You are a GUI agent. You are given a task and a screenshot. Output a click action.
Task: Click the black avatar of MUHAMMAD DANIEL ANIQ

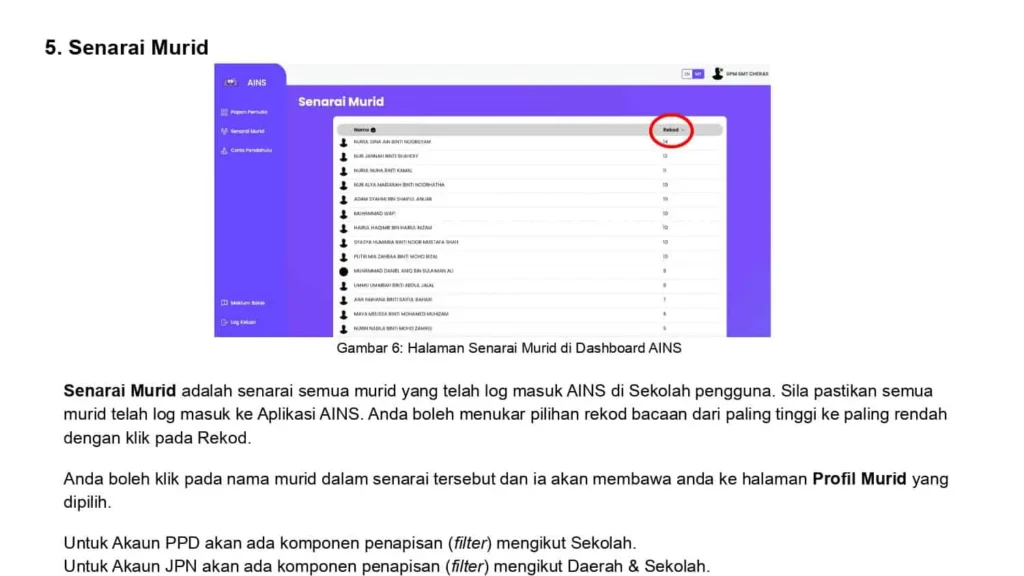tap(343, 270)
